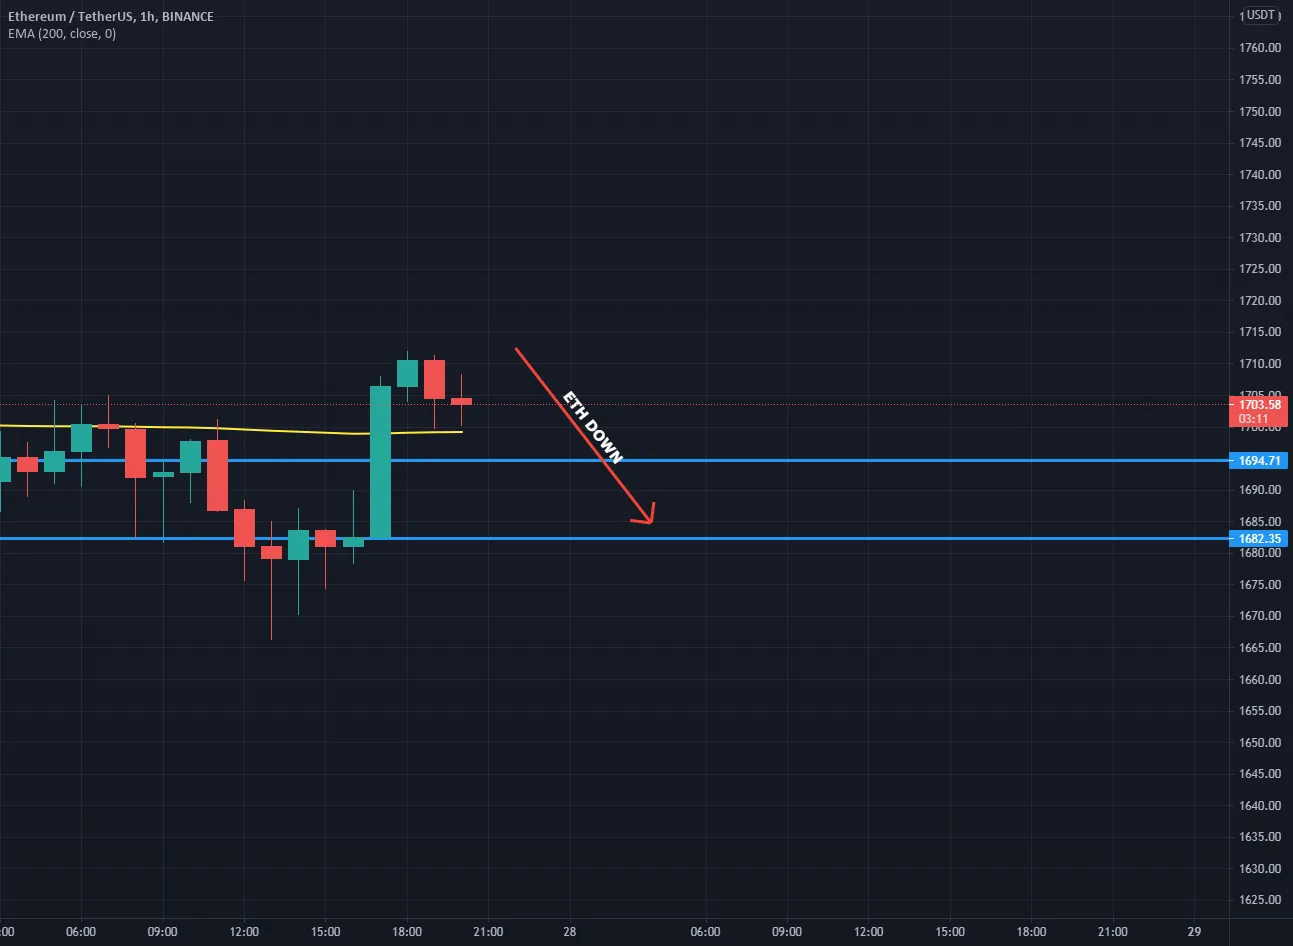Select the EMA (200, close, 0) indicator legend

tap(62, 34)
